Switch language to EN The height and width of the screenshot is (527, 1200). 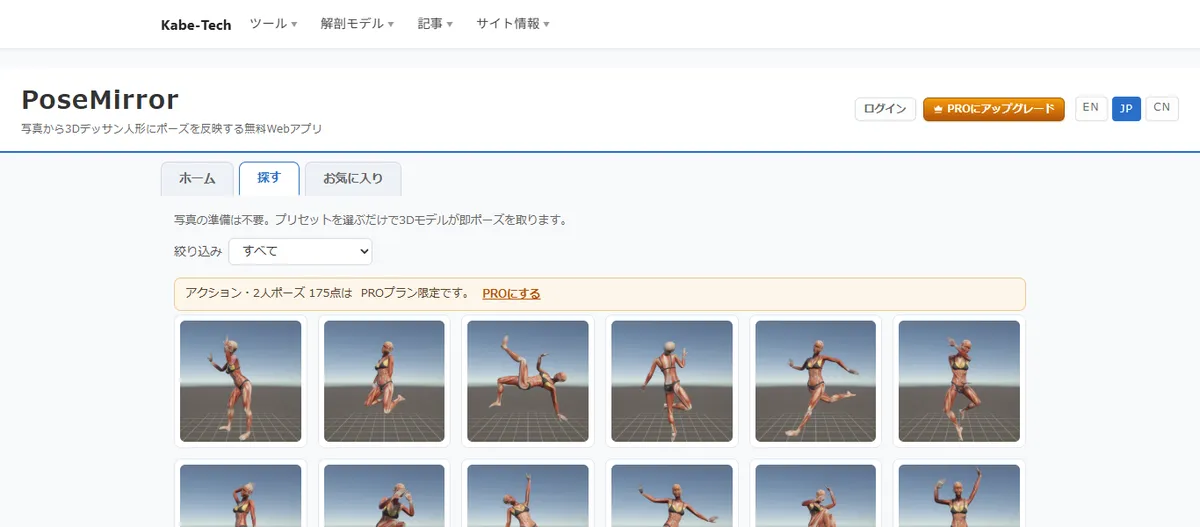(x=1091, y=108)
